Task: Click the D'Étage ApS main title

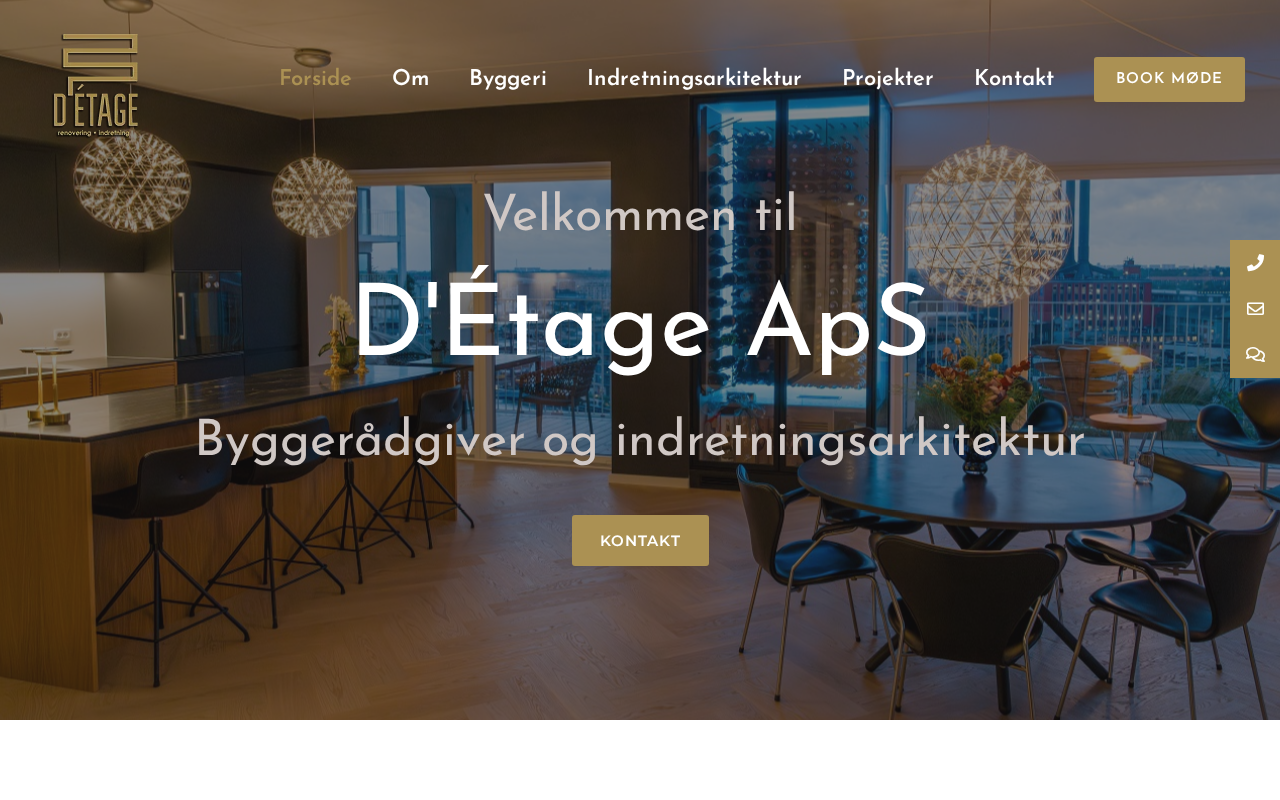Action: tap(640, 322)
